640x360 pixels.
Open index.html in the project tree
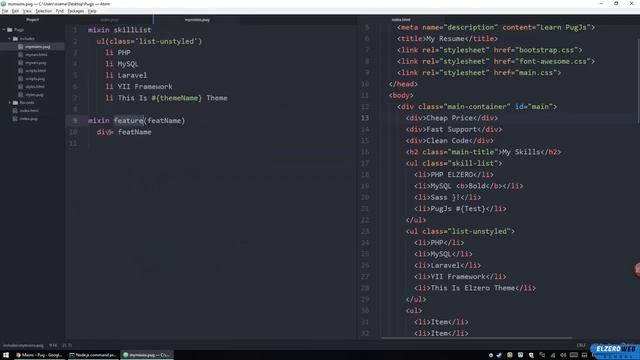coord(29,111)
